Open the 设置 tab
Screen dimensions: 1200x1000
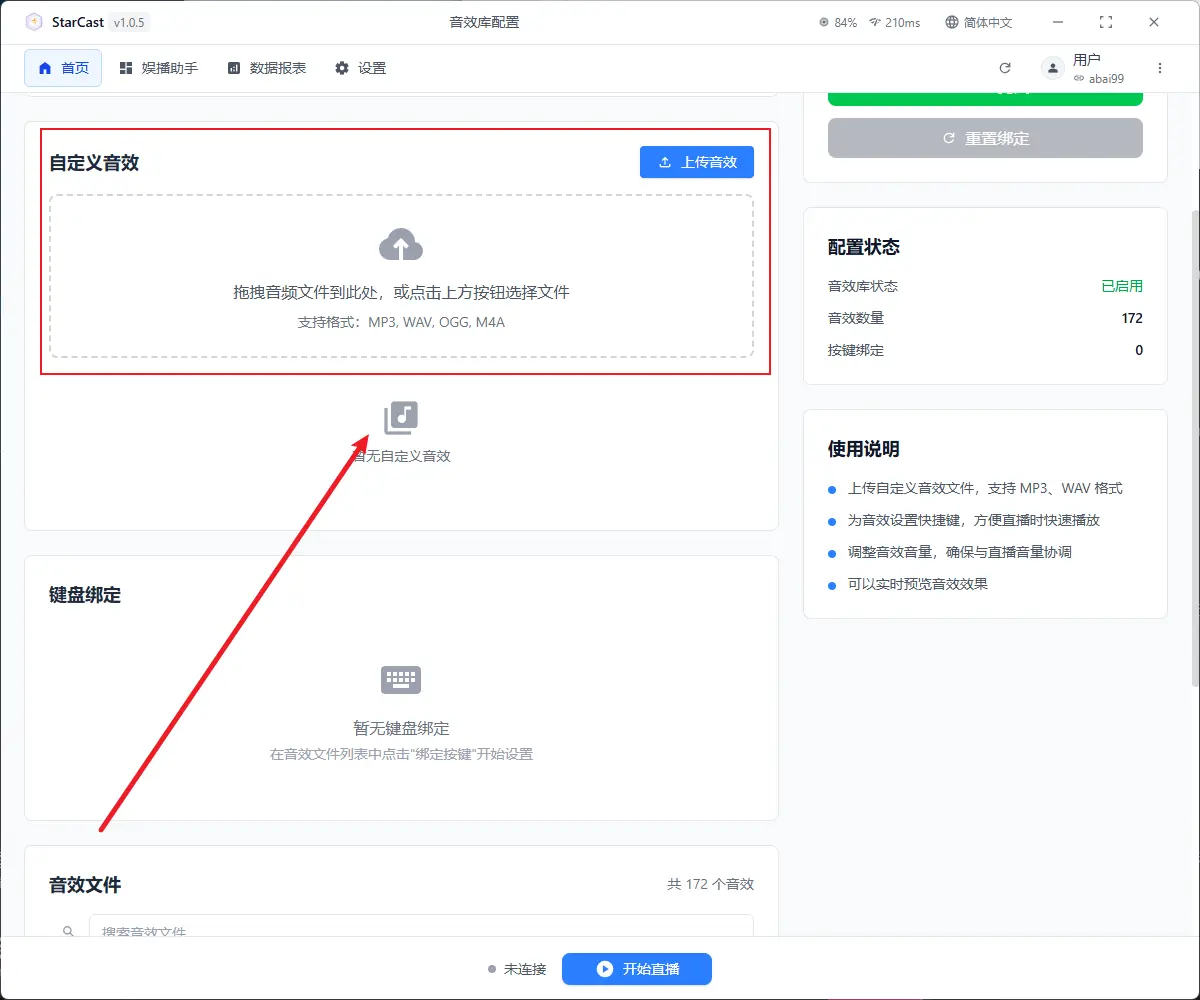click(360, 68)
